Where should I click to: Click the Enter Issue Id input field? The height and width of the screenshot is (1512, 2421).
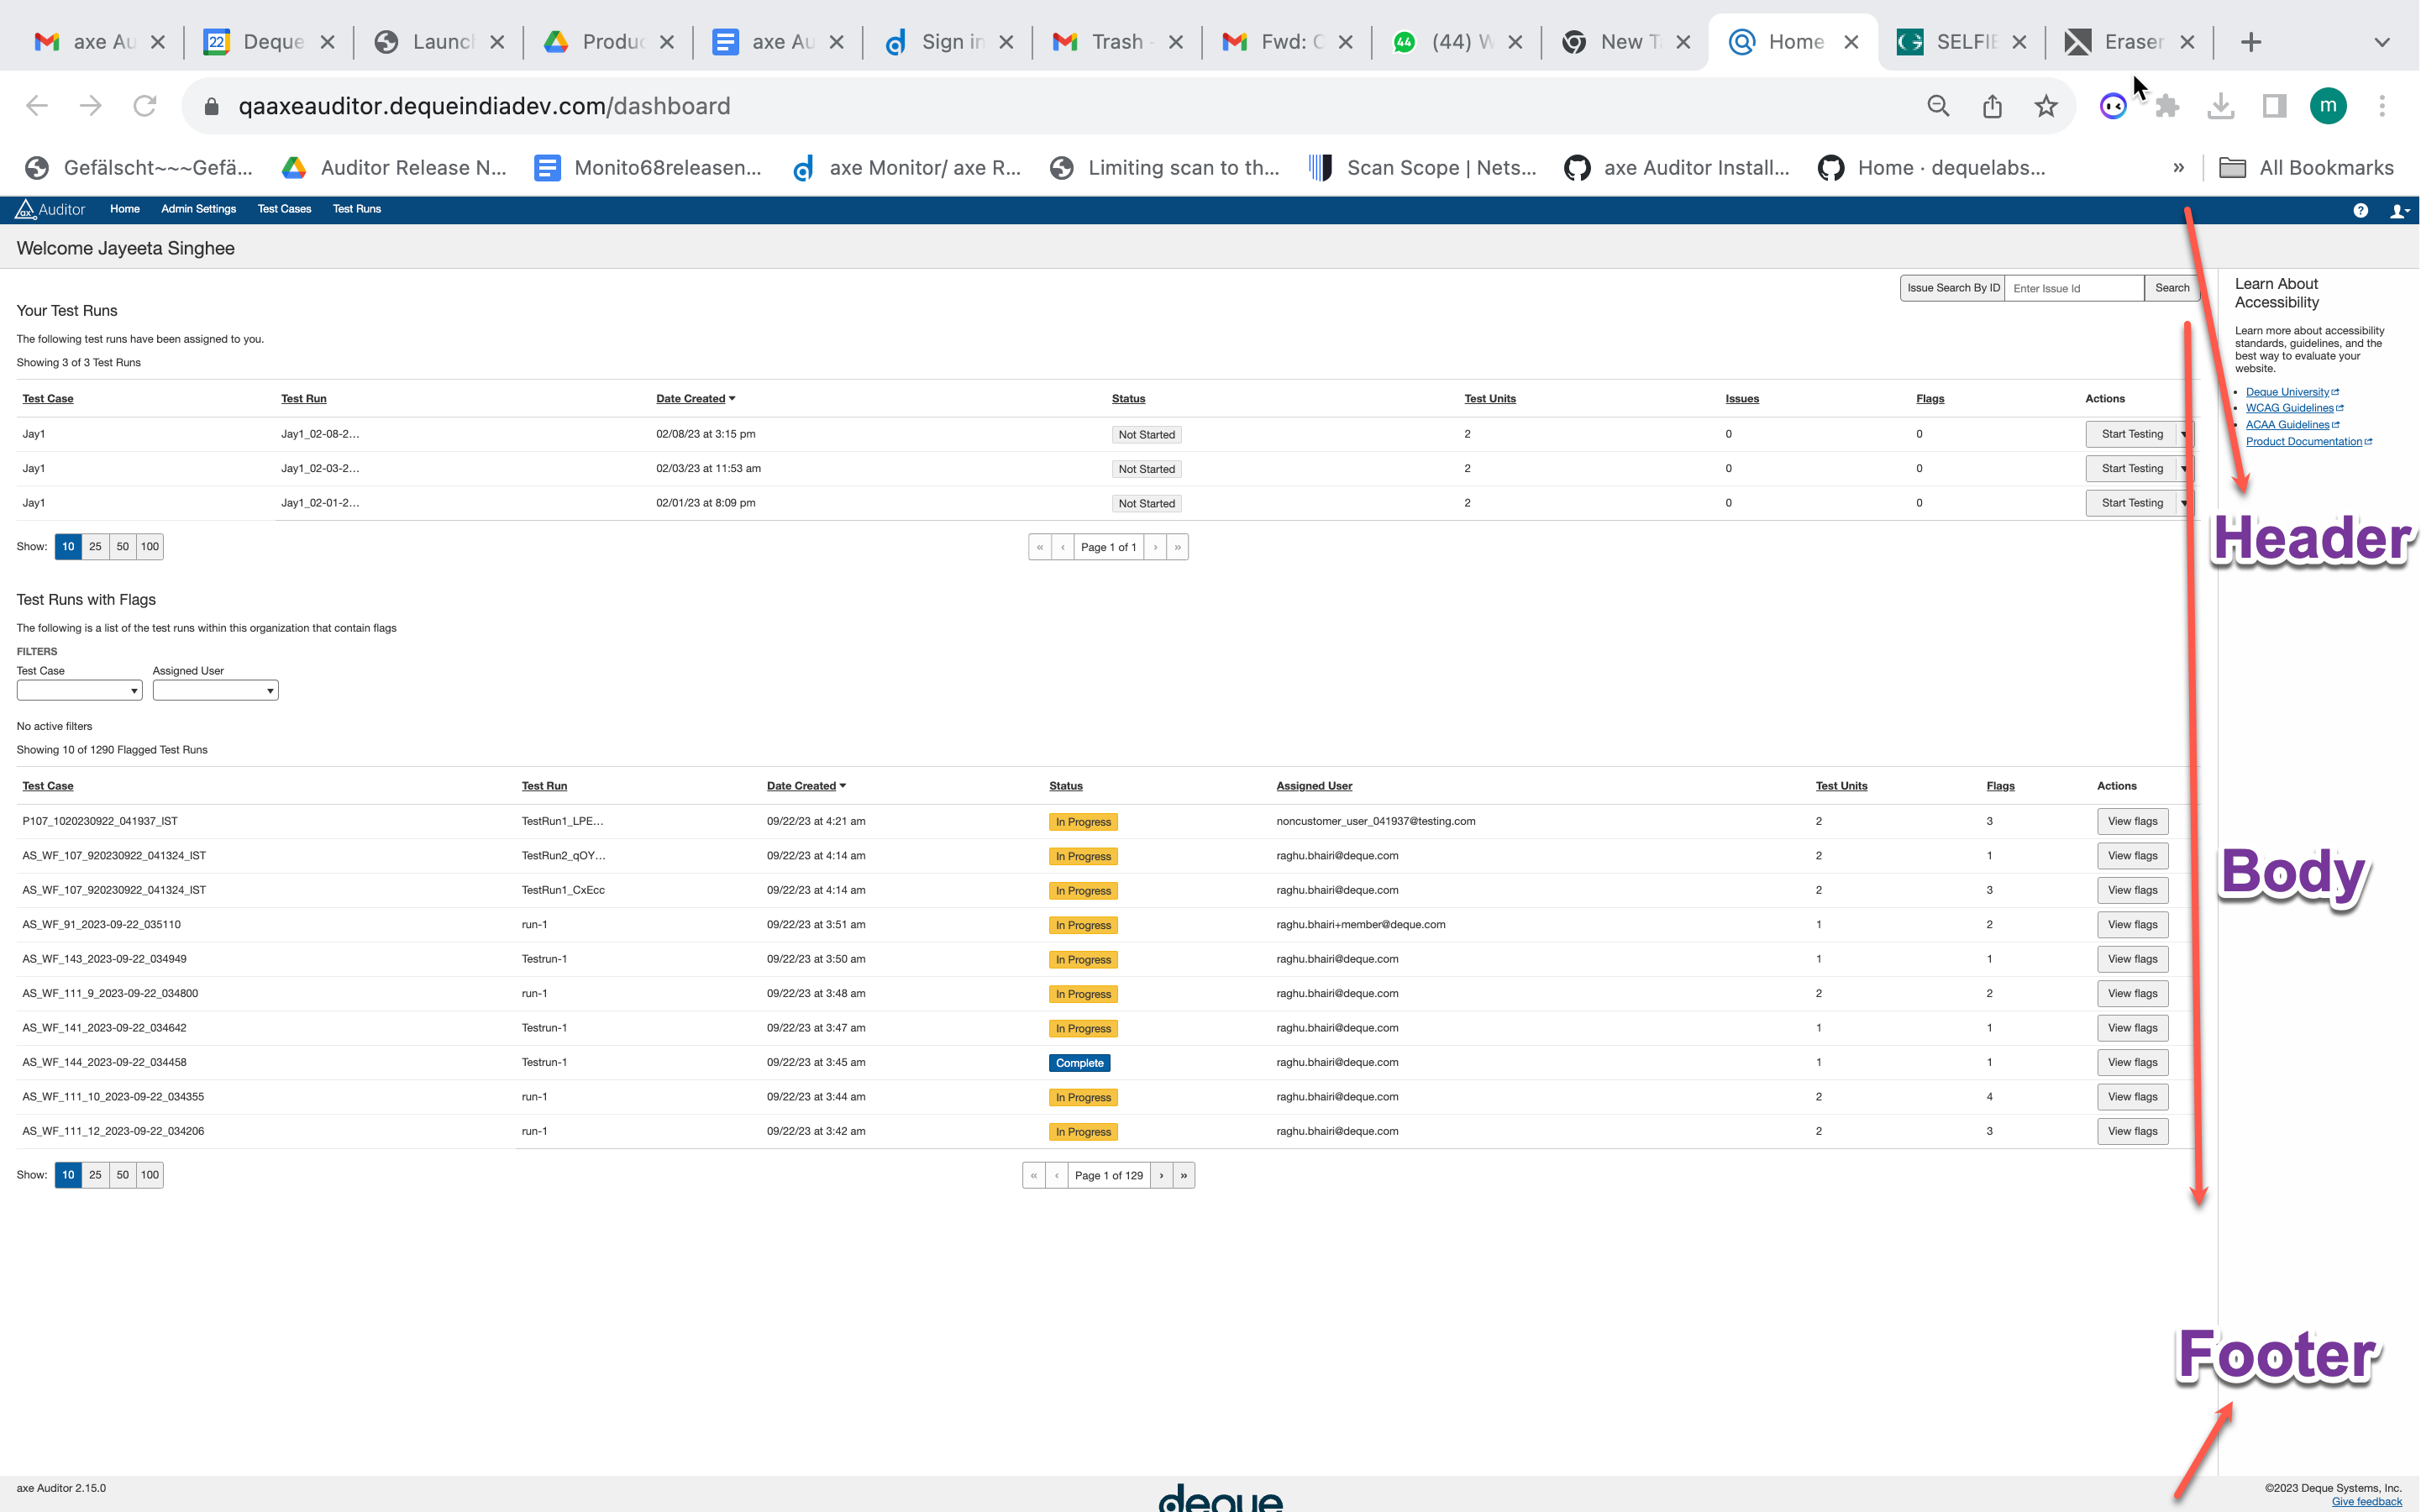coord(2074,288)
